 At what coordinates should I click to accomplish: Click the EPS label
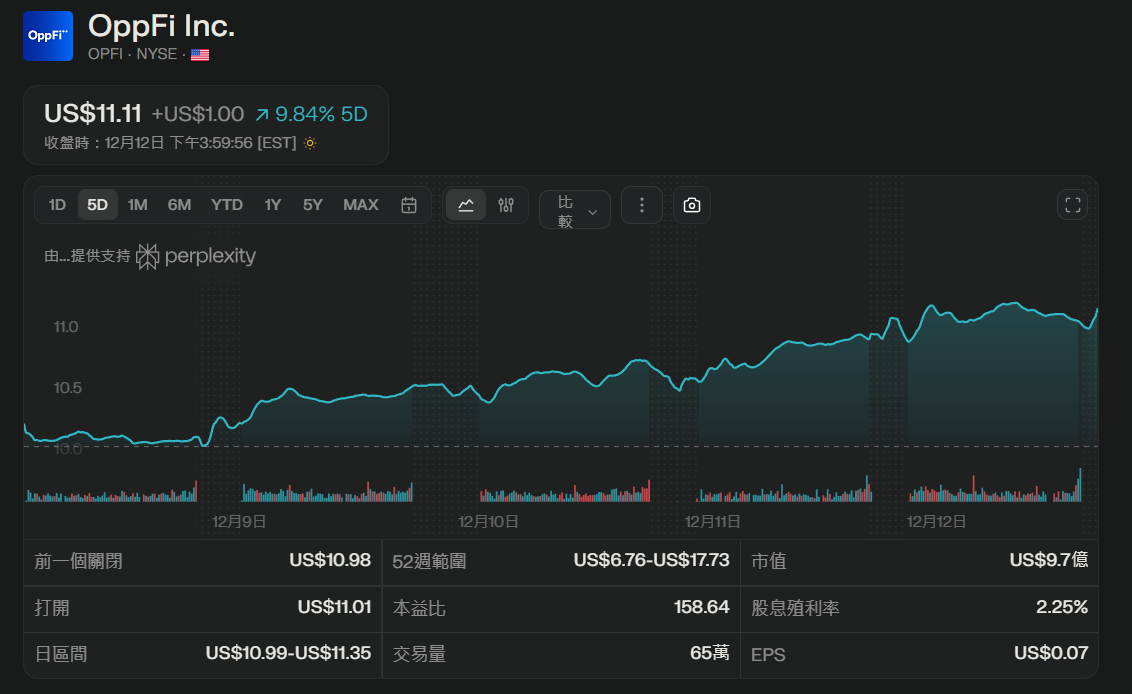[x=768, y=654]
